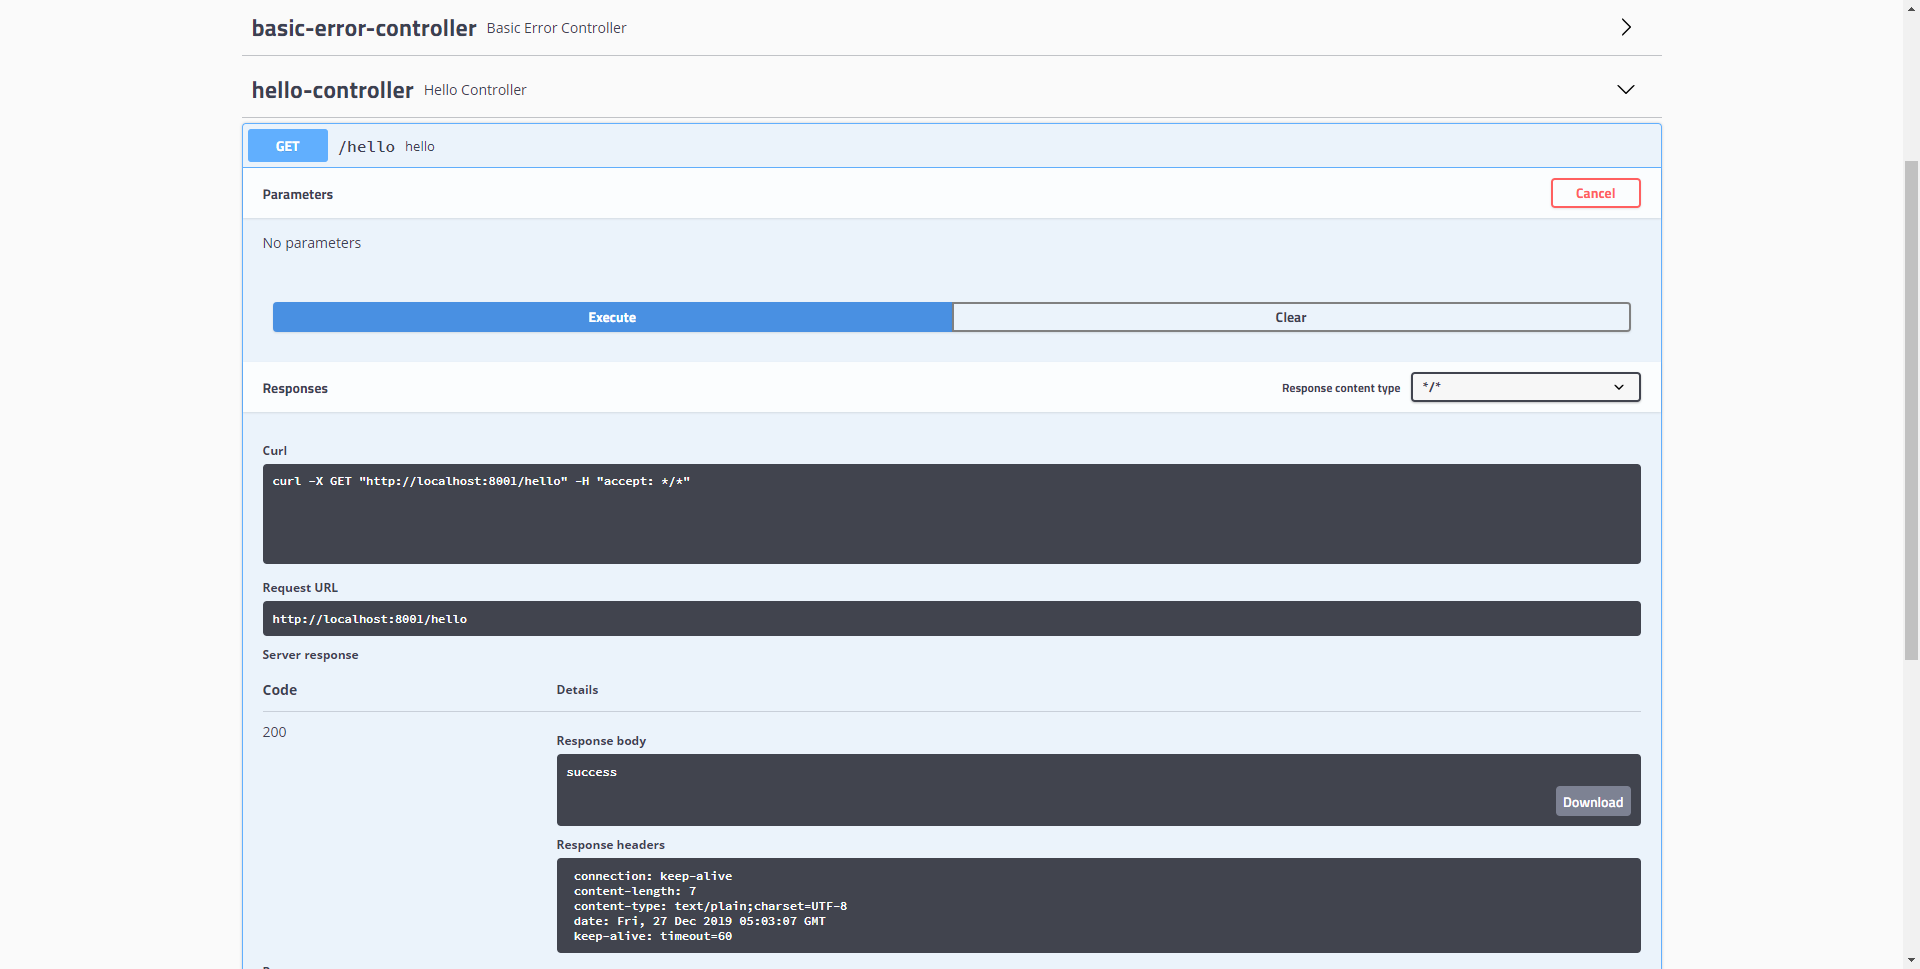Click the content-type response header line
The height and width of the screenshot is (969, 1920).
point(710,906)
